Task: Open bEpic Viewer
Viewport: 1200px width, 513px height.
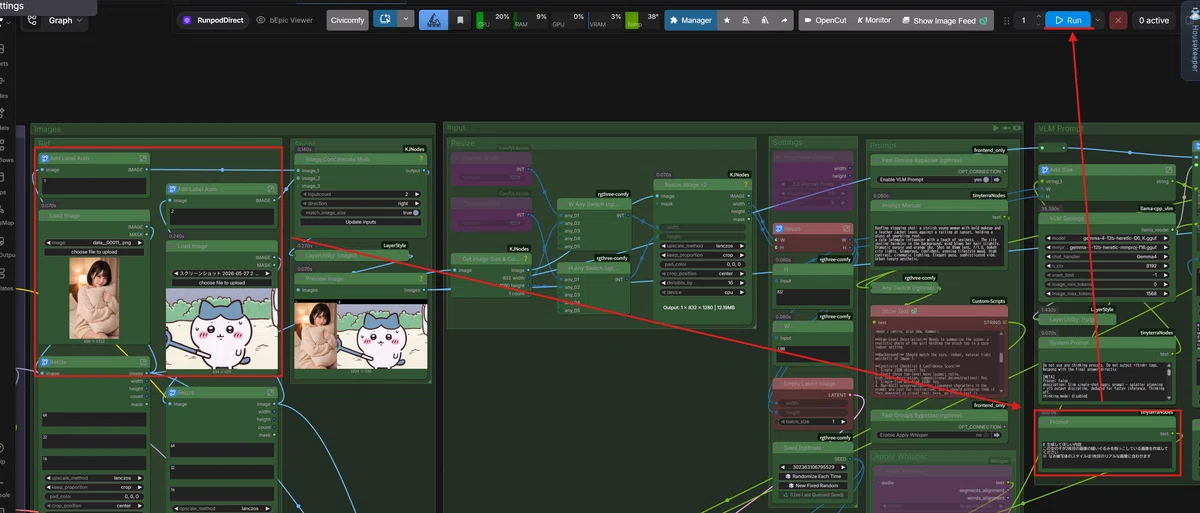Action: point(287,19)
